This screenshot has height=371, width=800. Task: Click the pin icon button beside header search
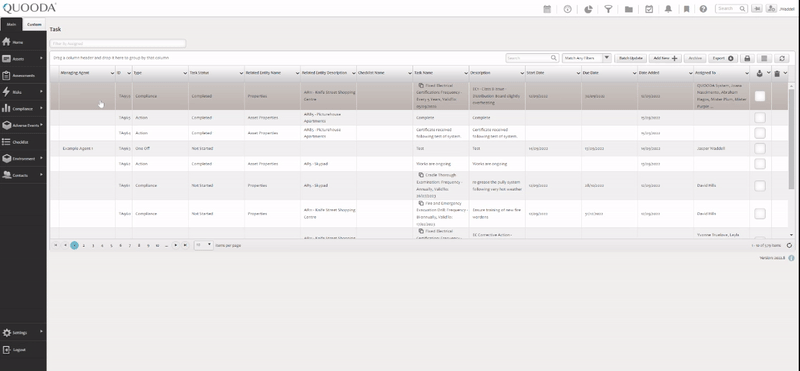pos(757,9)
